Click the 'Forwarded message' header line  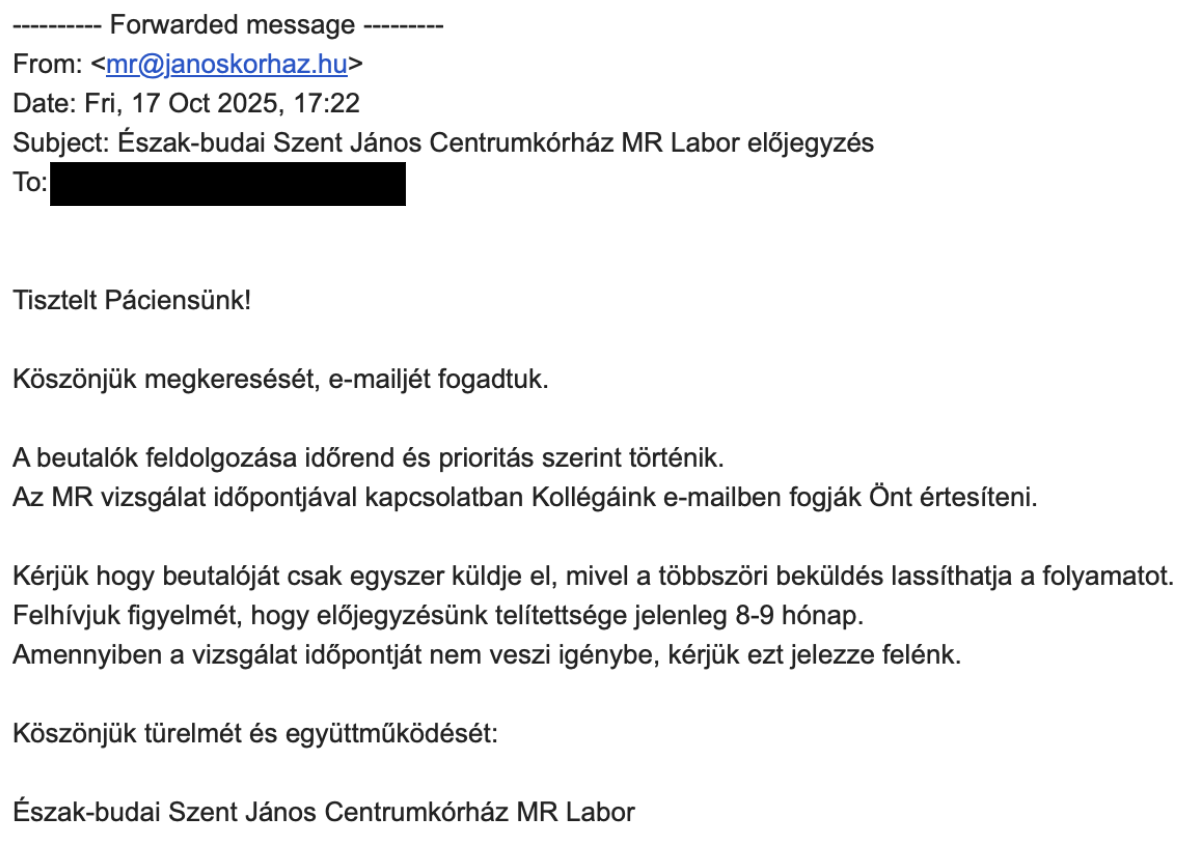(228, 25)
